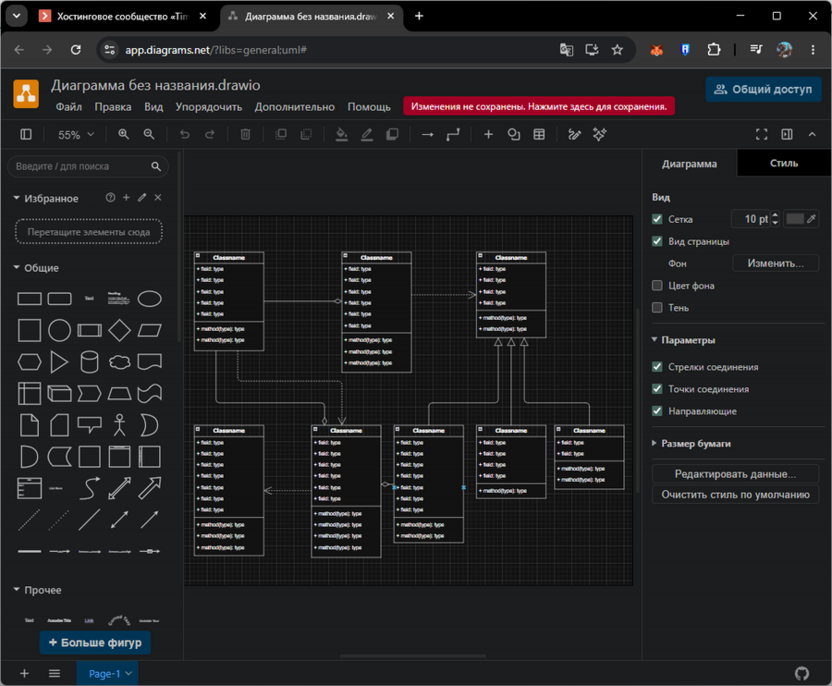832x686 pixels.
Task: Click the Table icon in toolbar
Action: (539, 135)
